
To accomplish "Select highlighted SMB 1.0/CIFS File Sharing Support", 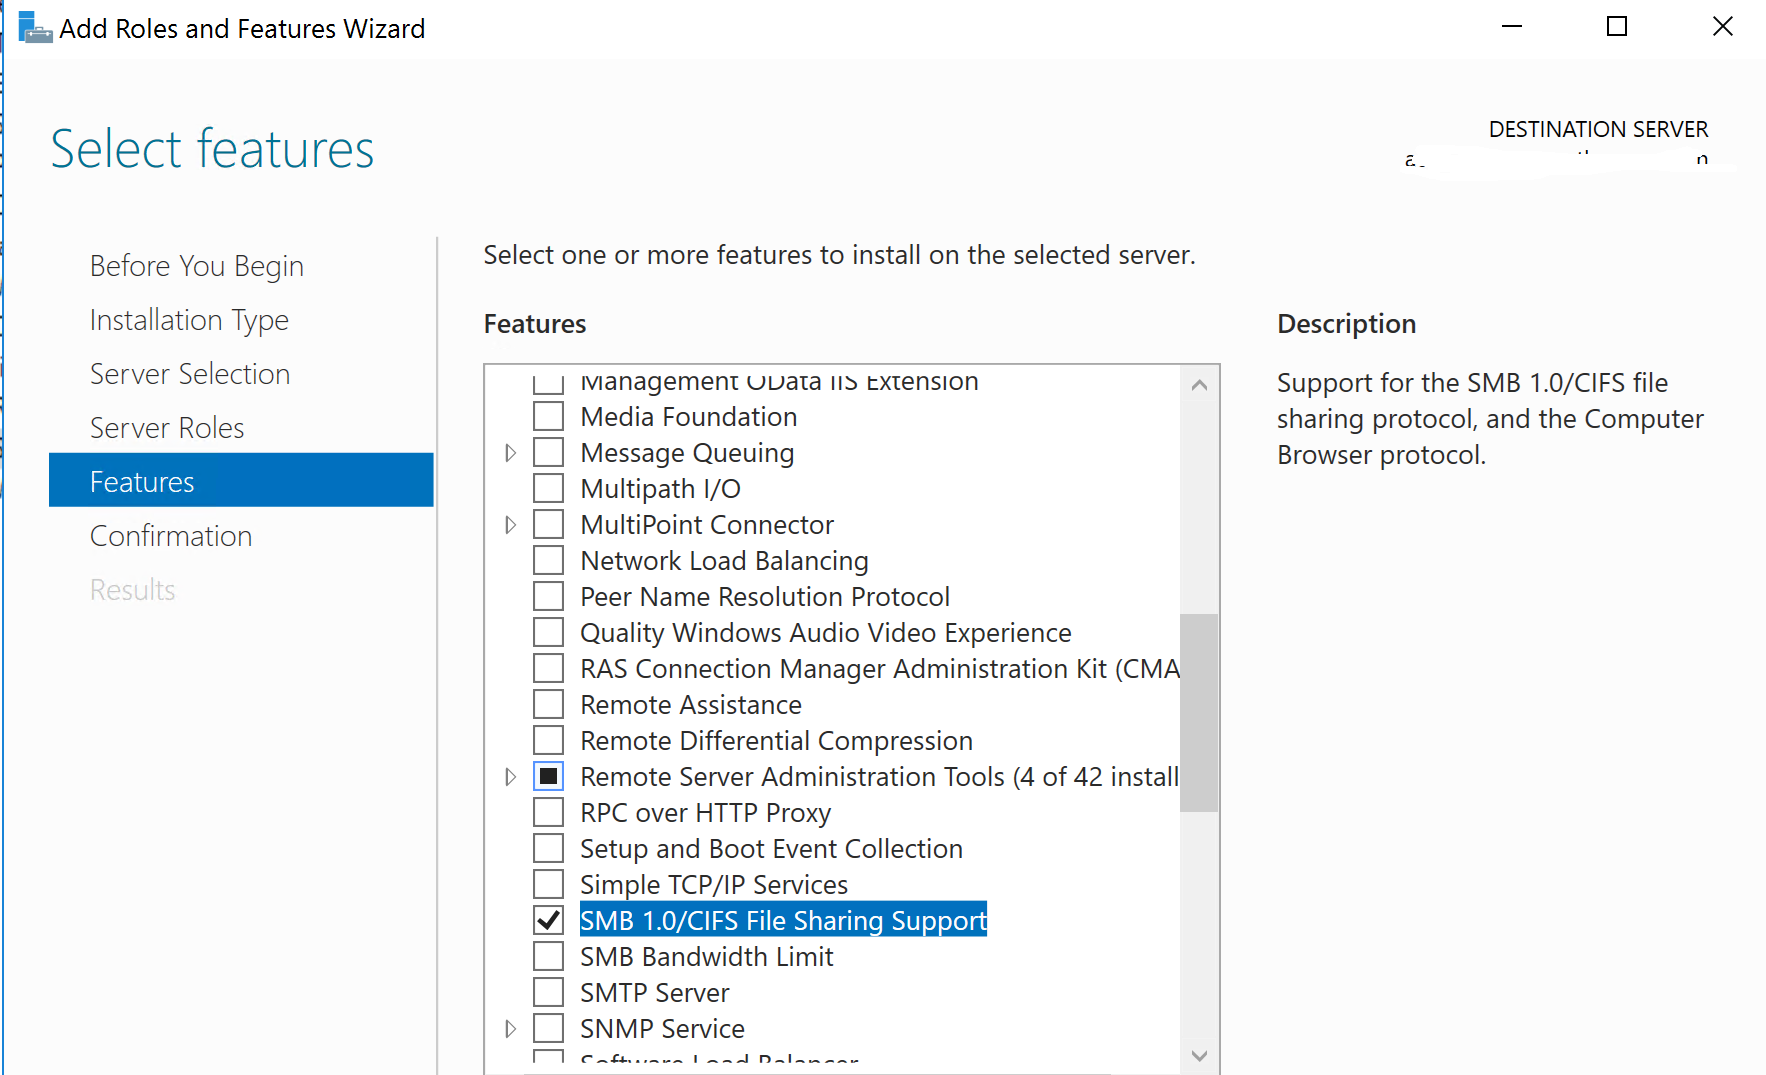I will click(783, 921).
